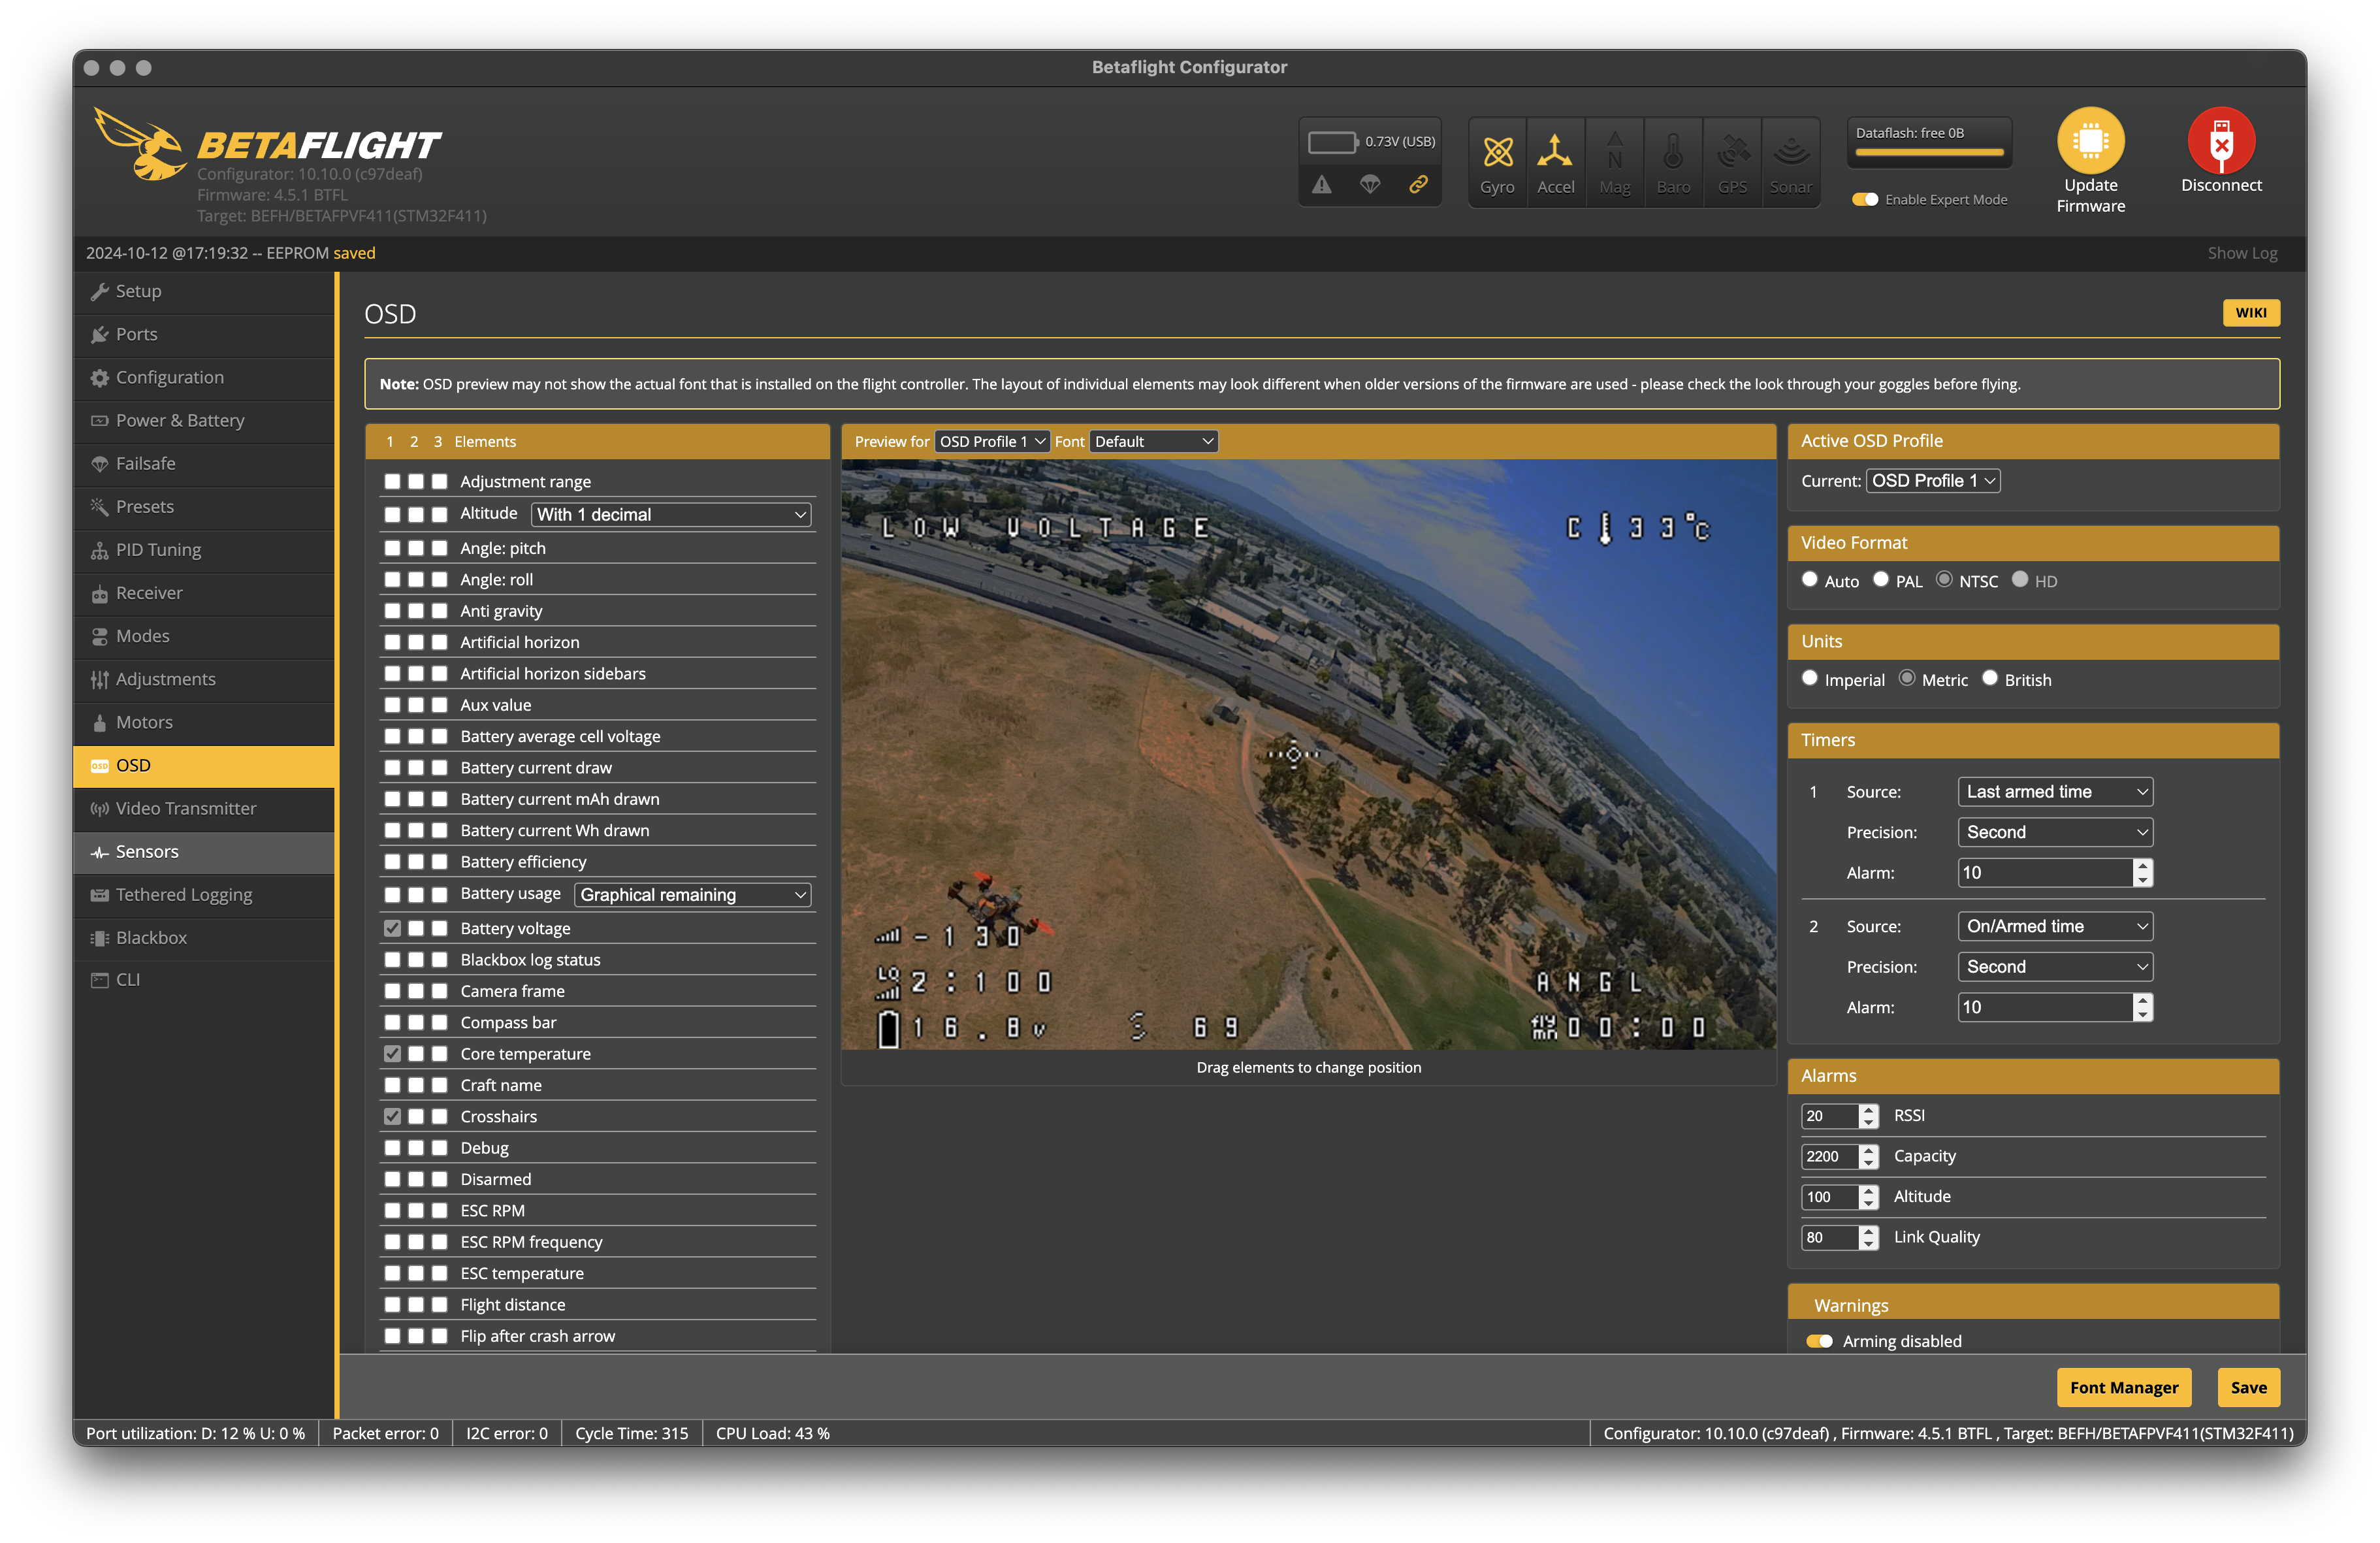Uncheck Core temperature profile 1 checkbox
Screen dimensions: 2380x1543
(392, 1053)
